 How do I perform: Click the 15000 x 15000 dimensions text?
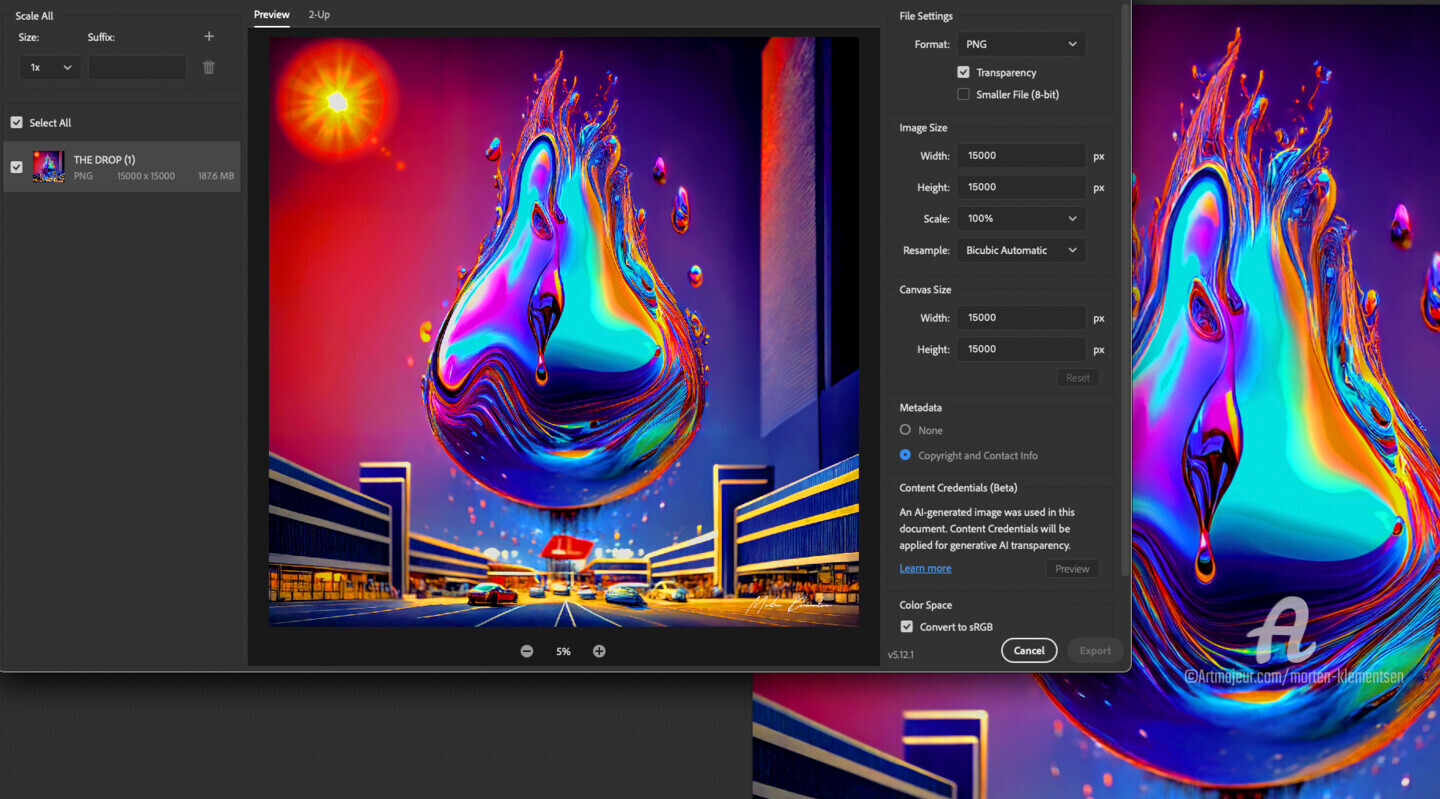[146, 176]
